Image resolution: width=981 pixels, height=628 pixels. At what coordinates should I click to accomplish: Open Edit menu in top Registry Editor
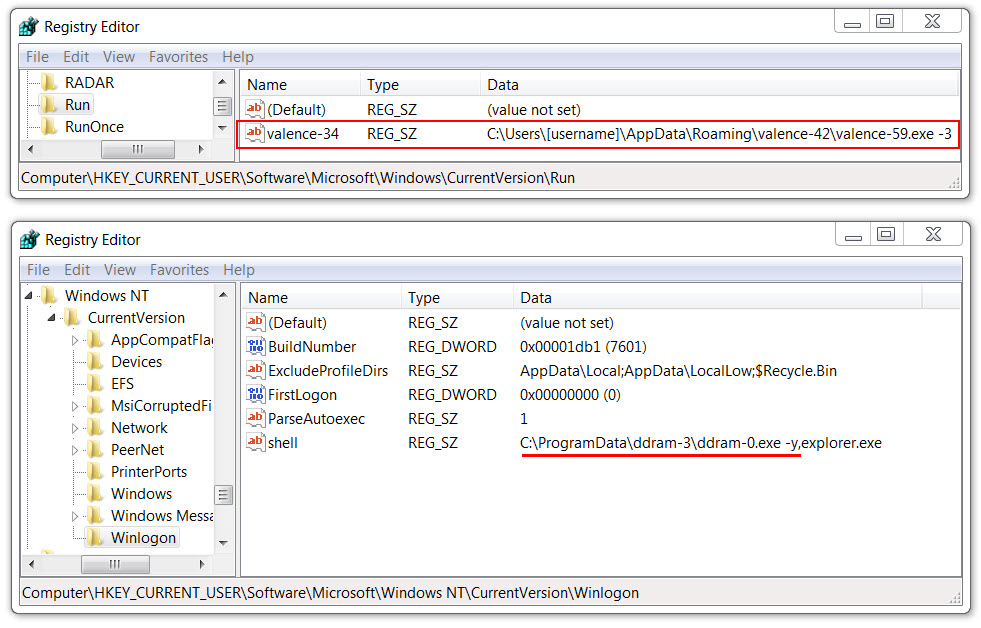coord(76,57)
